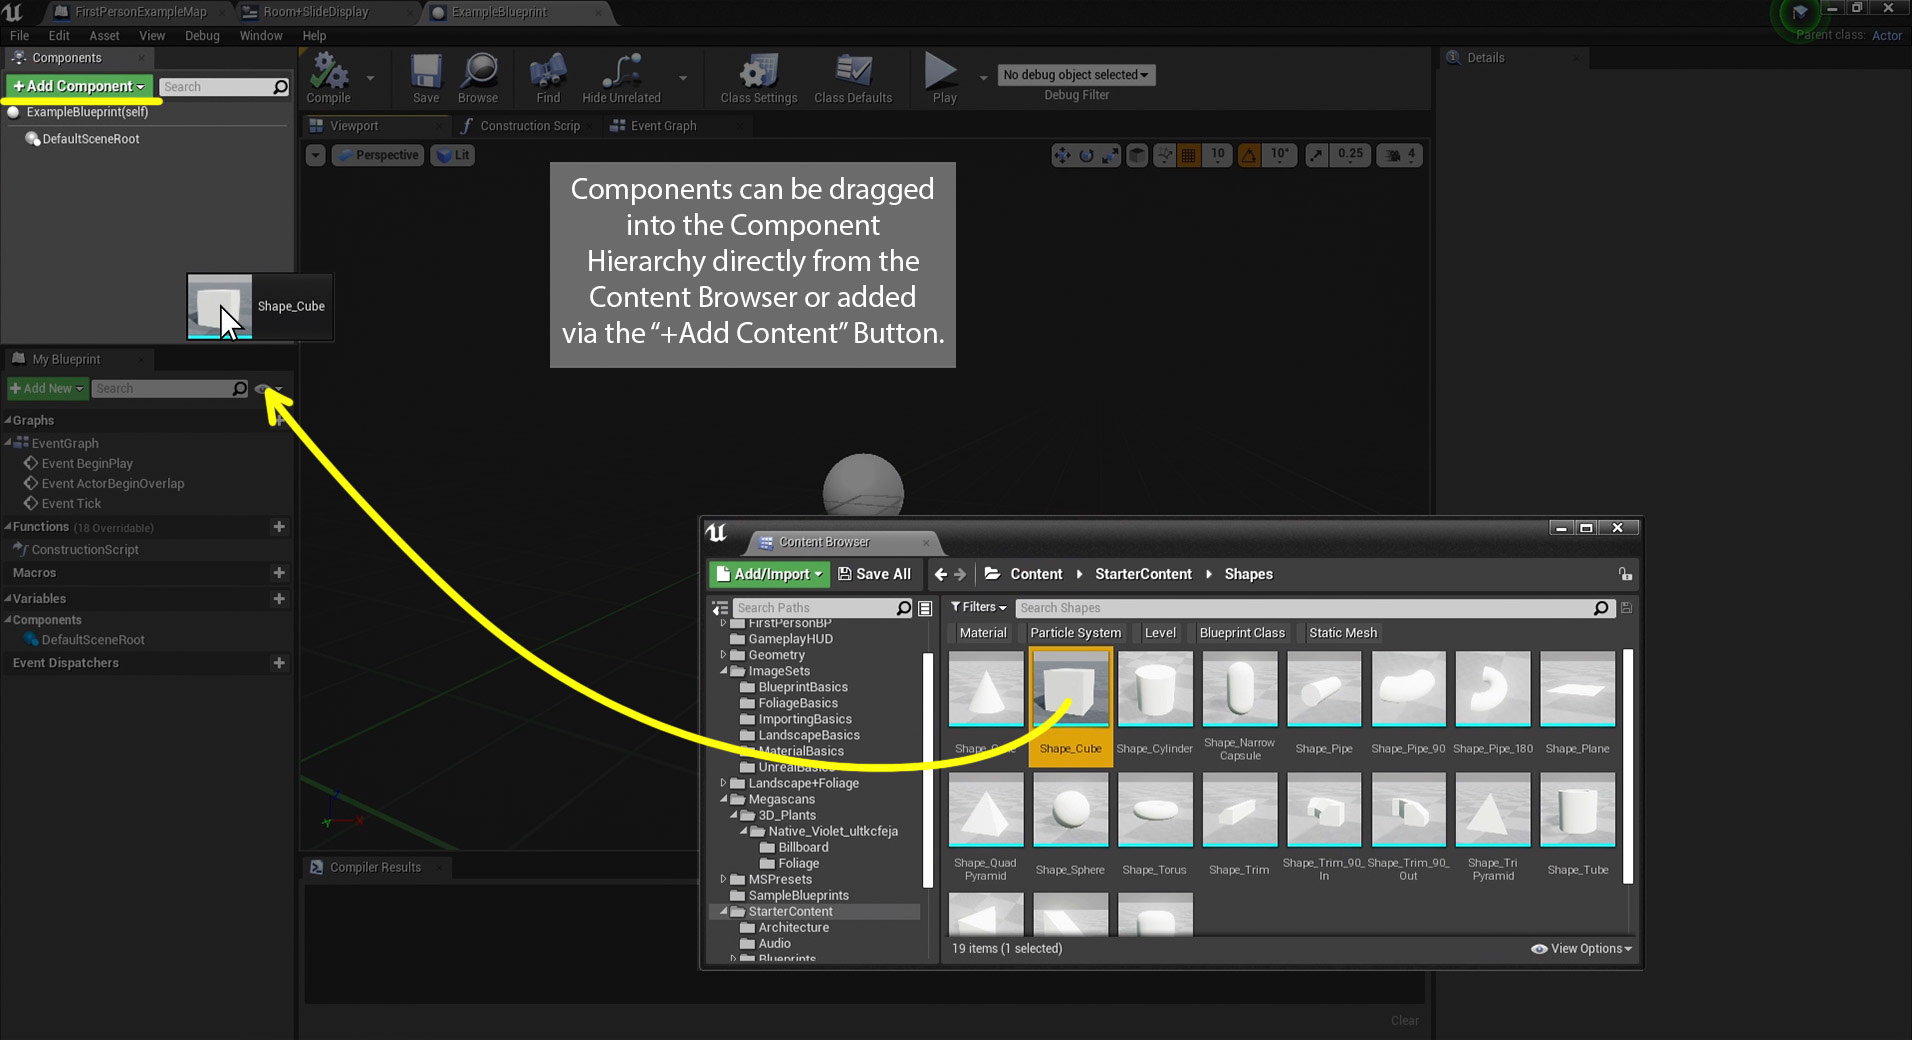Select DefaultSceneRoot in Components panel
Viewport: 1912px width, 1040px height.
click(90, 139)
